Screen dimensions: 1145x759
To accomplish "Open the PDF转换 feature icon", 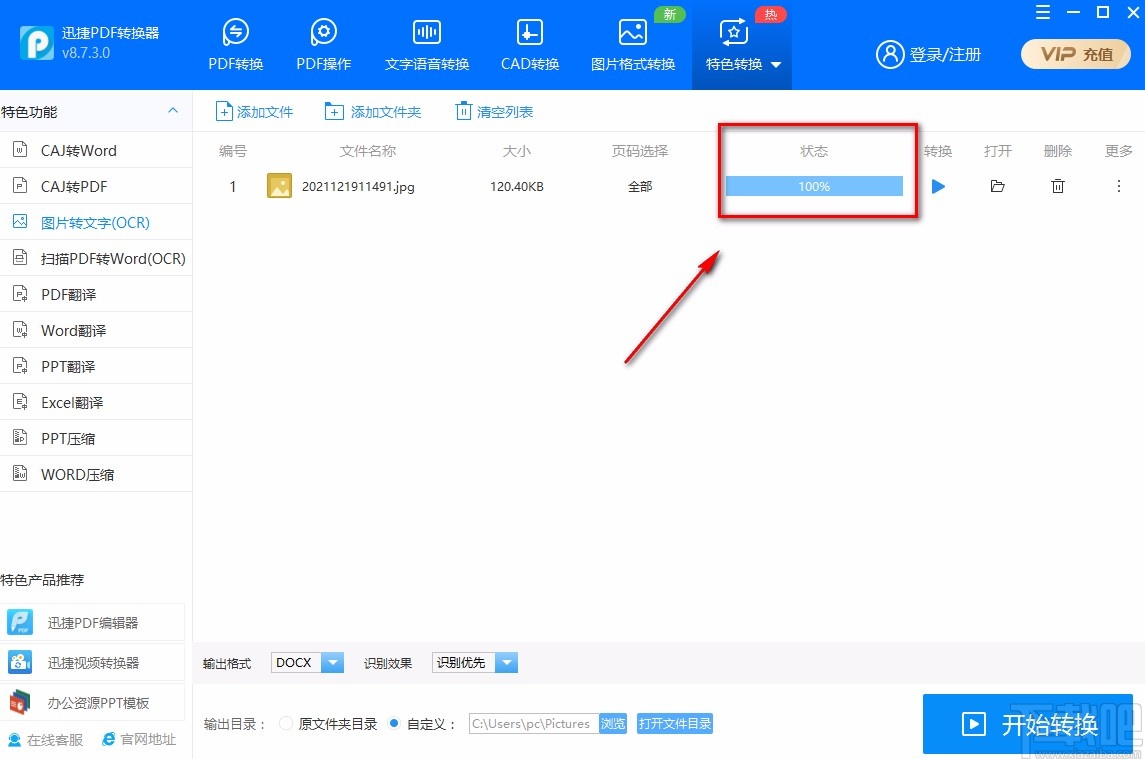I will click(x=236, y=43).
